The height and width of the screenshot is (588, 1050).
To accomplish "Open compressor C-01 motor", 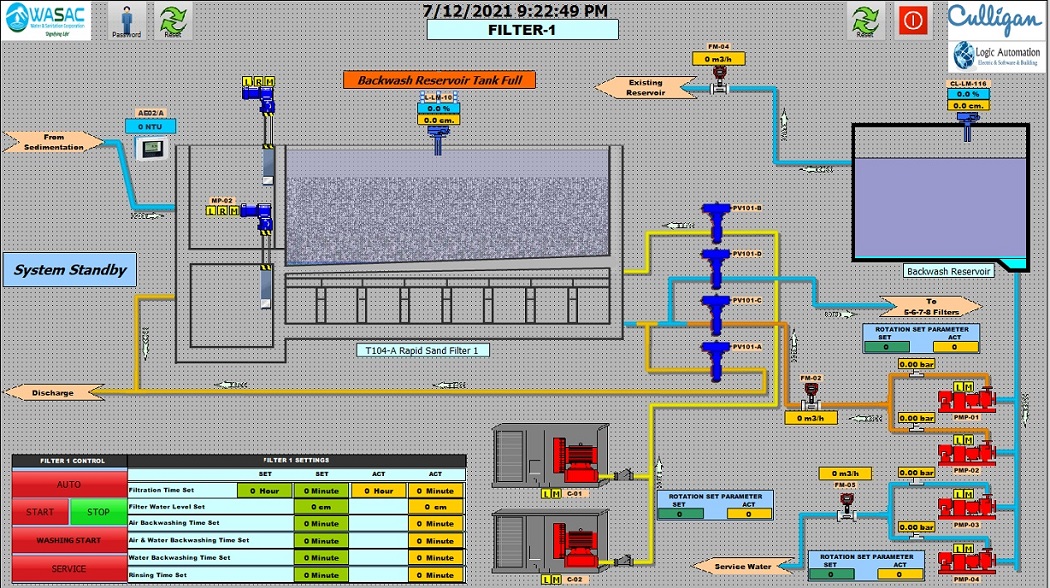I will coord(575,457).
